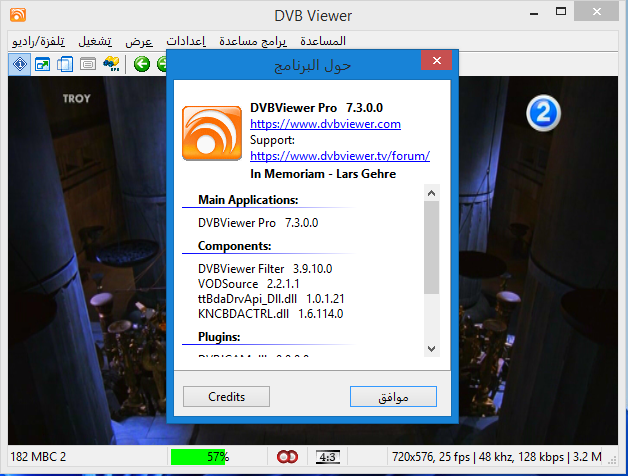Click the overlapping windows toolbar icon
Screen dimensions: 628x476
(65, 64)
